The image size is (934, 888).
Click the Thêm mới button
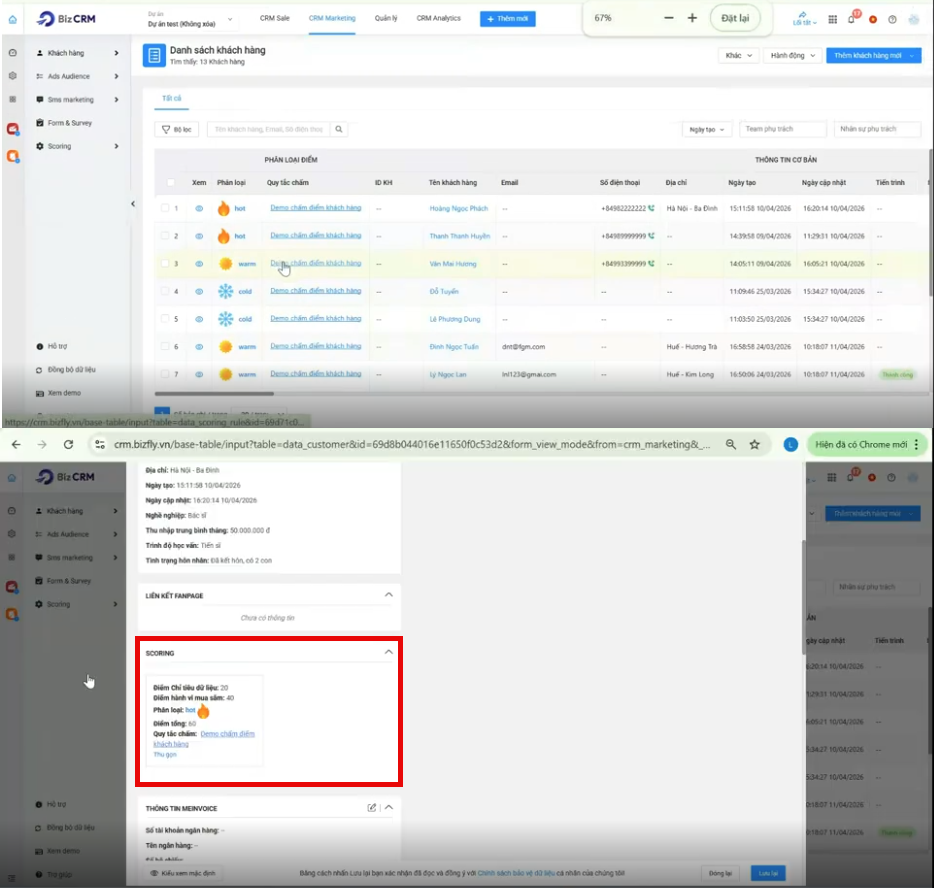coord(508,19)
